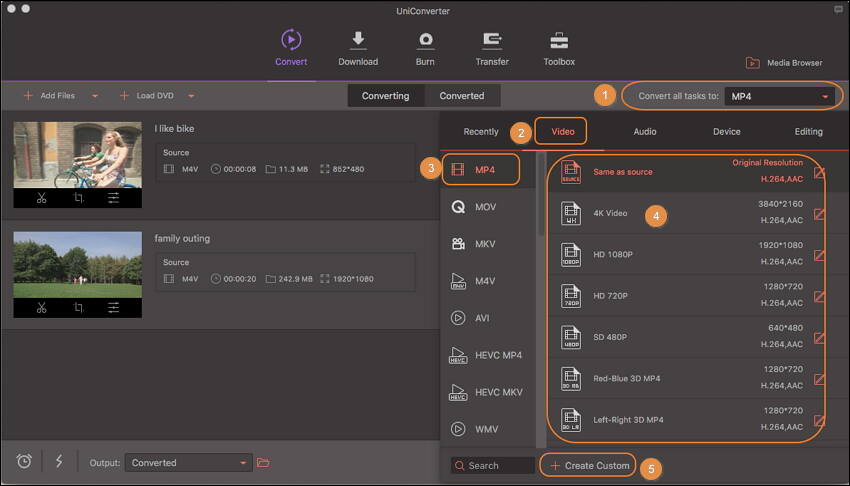Select the Video format tab
The height and width of the screenshot is (486, 850).
click(x=563, y=132)
